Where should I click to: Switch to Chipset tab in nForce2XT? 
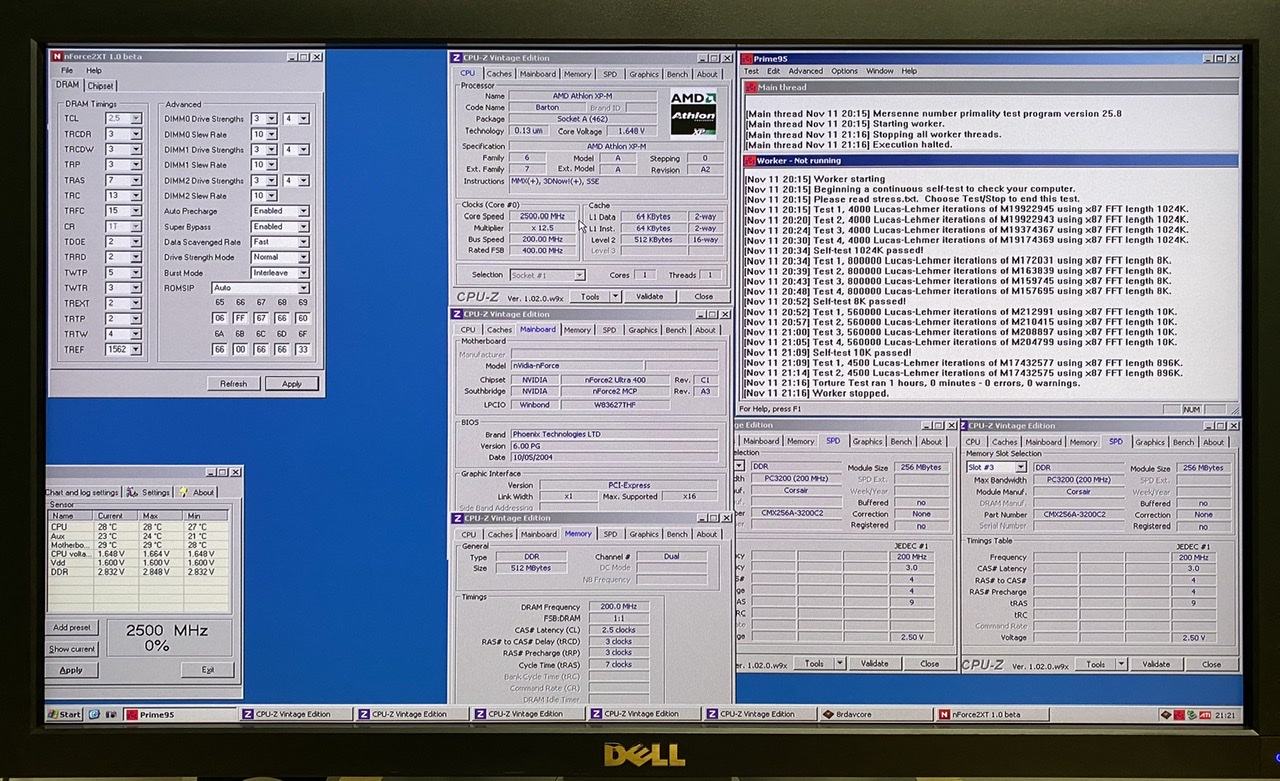point(101,86)
